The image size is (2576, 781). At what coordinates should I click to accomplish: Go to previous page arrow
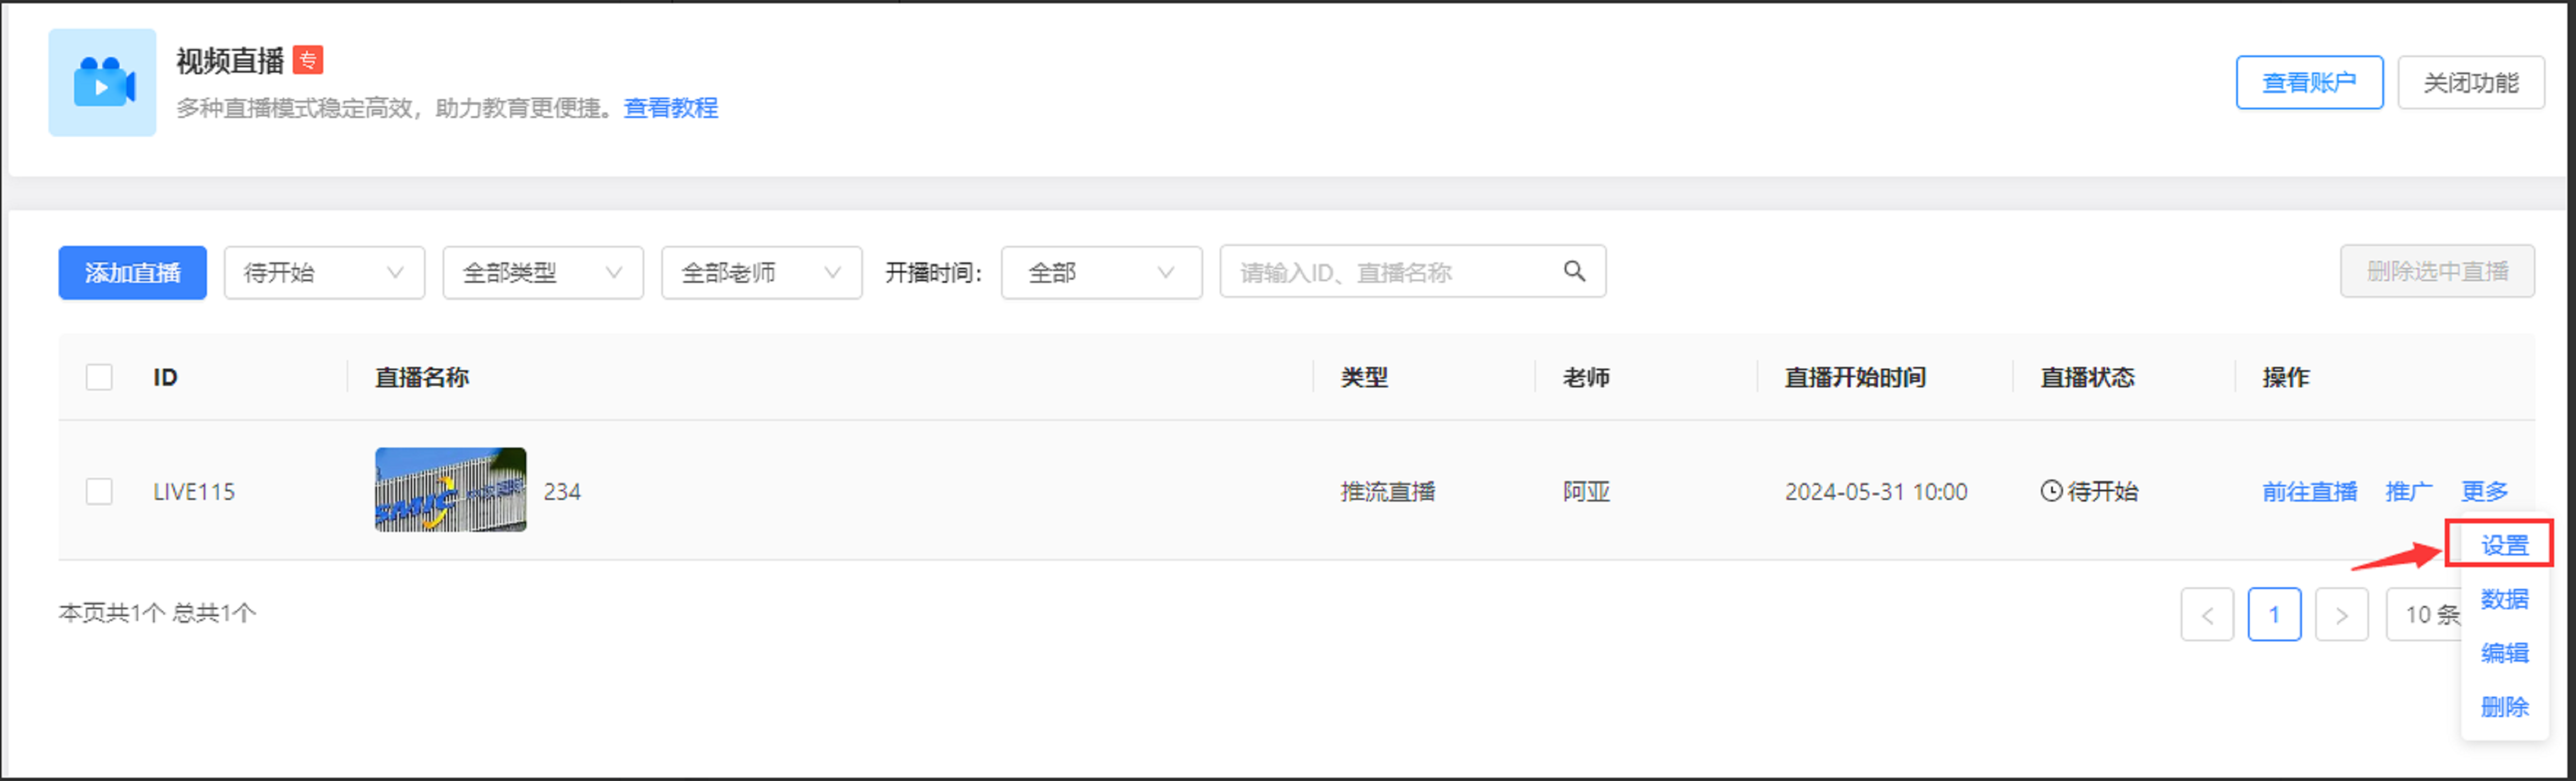(2207, 614)
